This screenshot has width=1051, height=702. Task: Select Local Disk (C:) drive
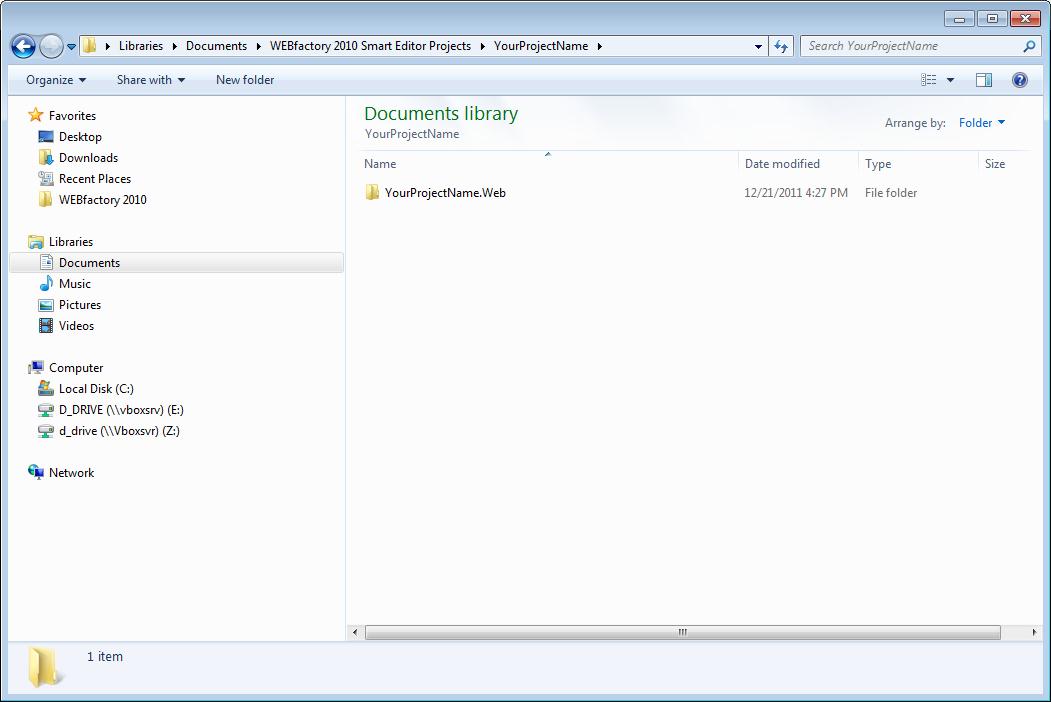coord(96,389)
